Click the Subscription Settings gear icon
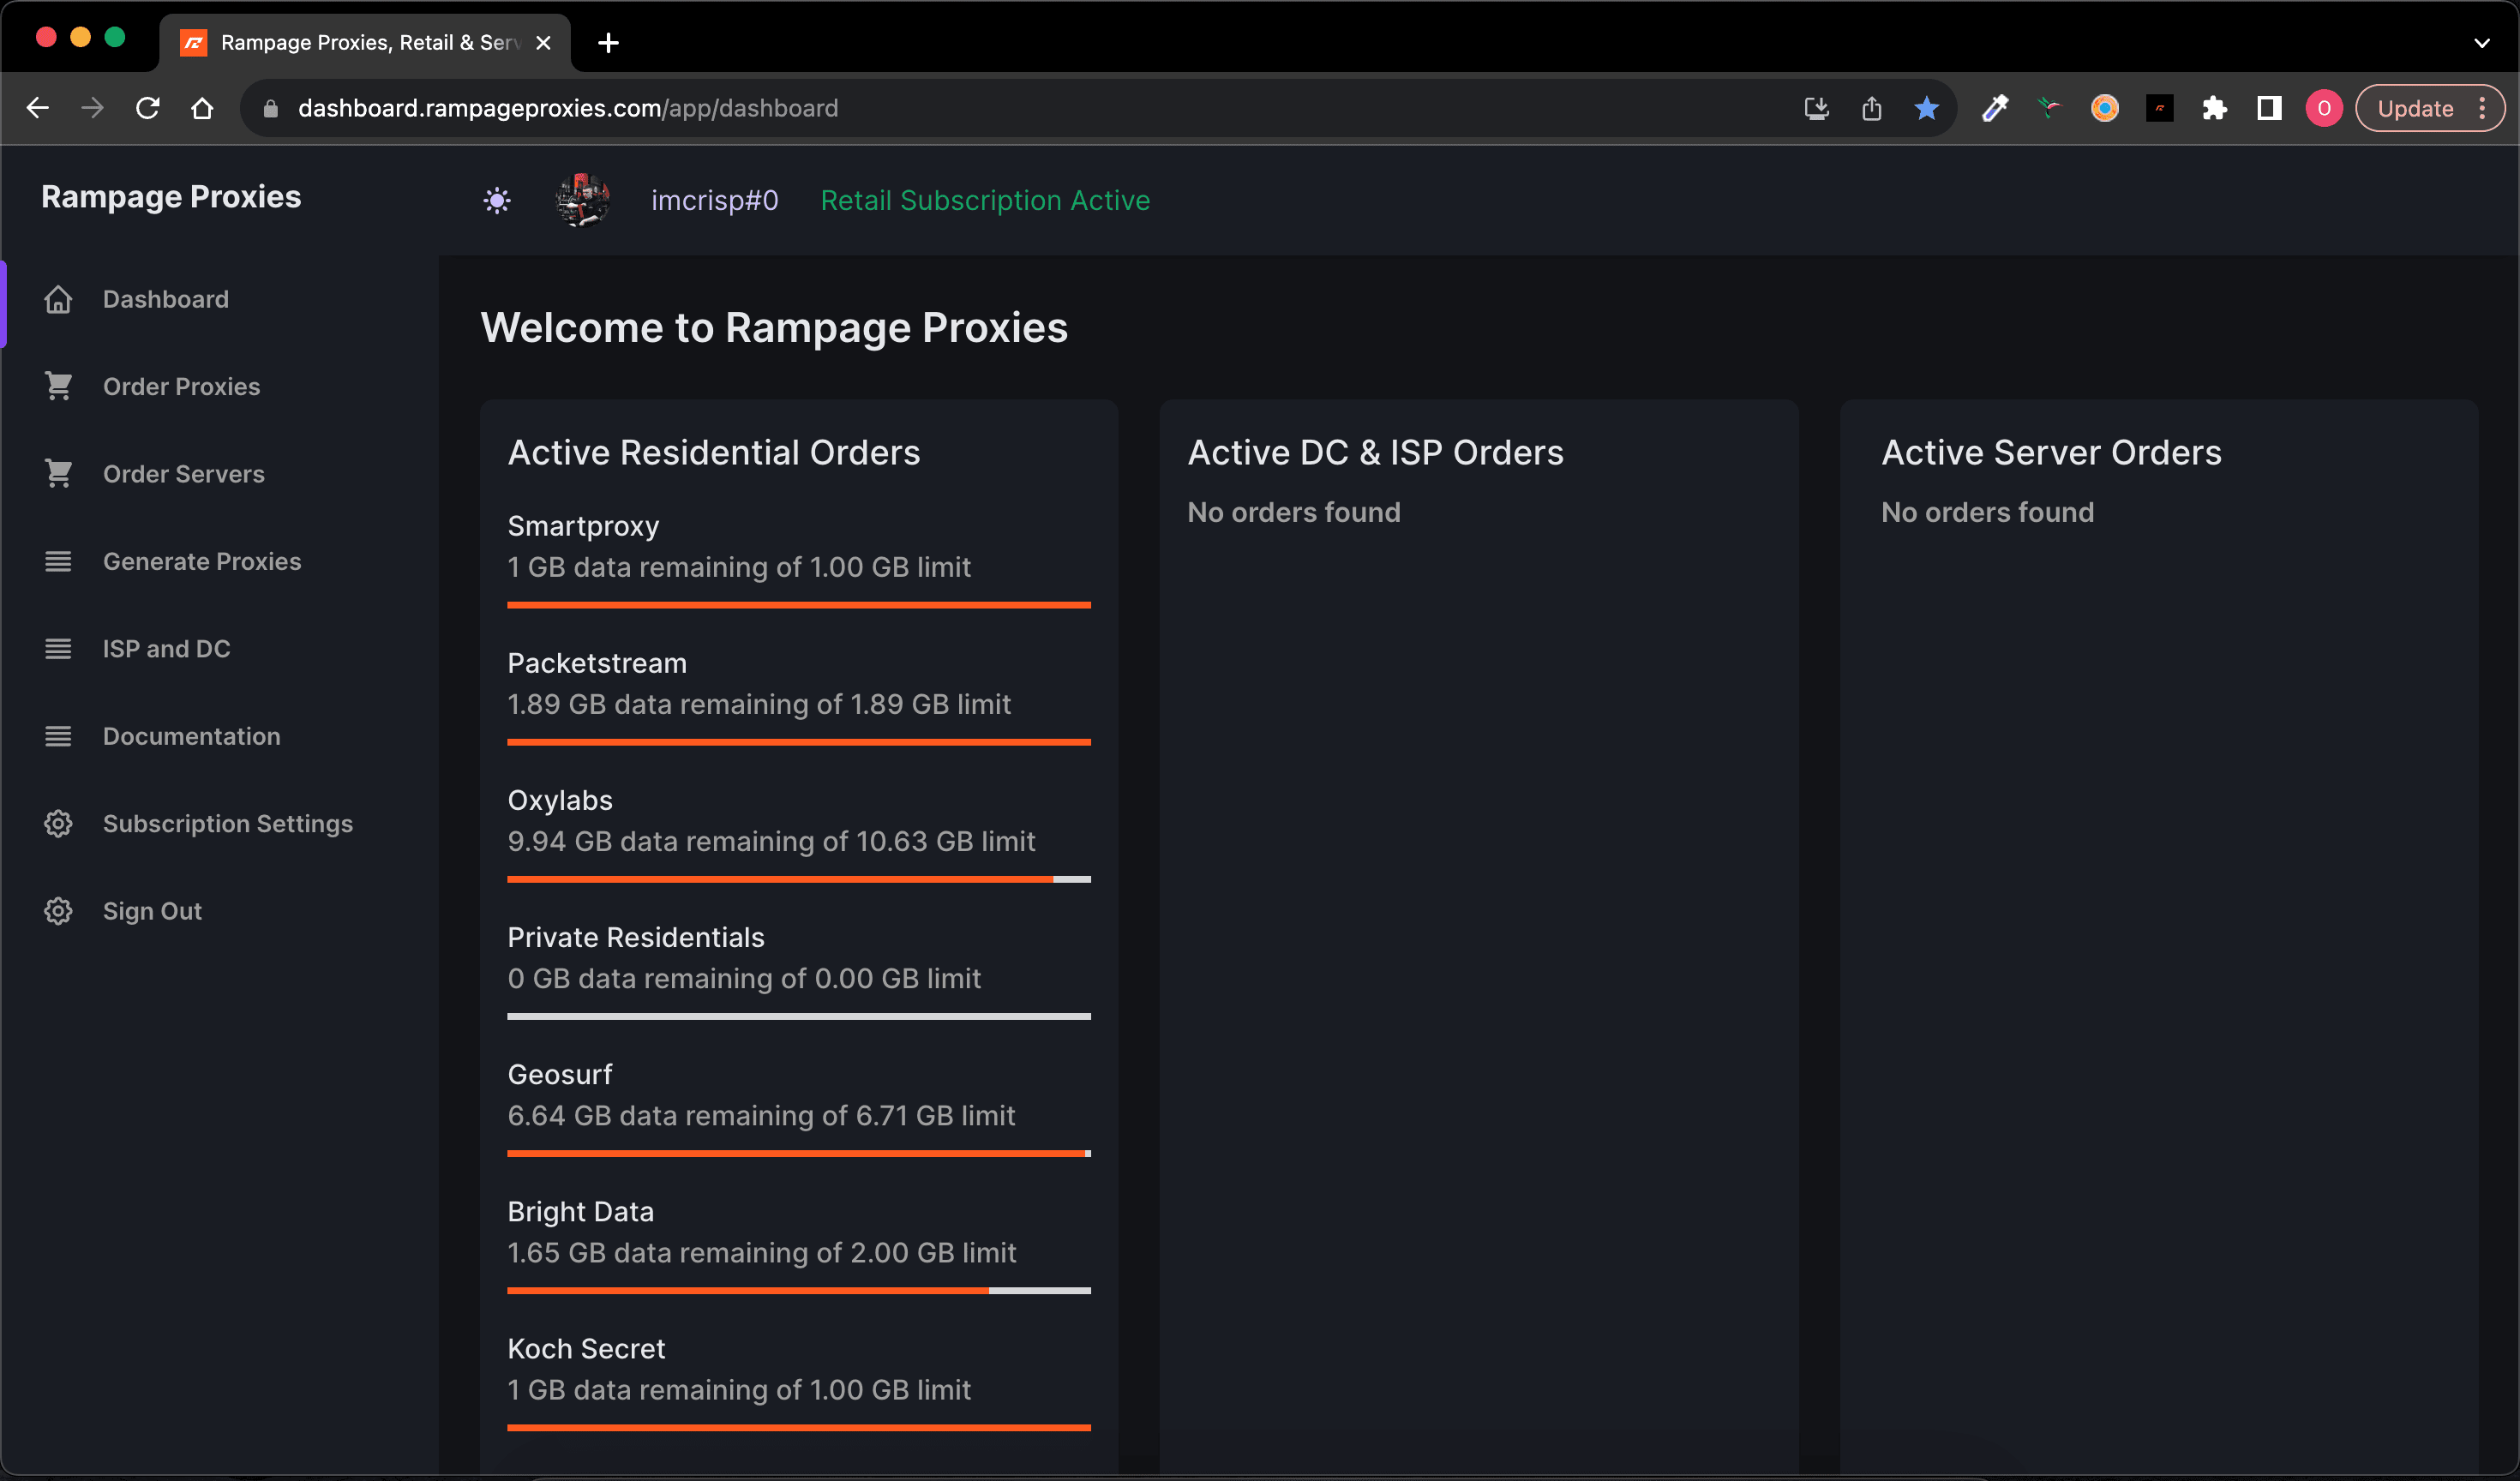This screenshot has width=2520, height=1481. pyautogui.click(x=58, y=824)
